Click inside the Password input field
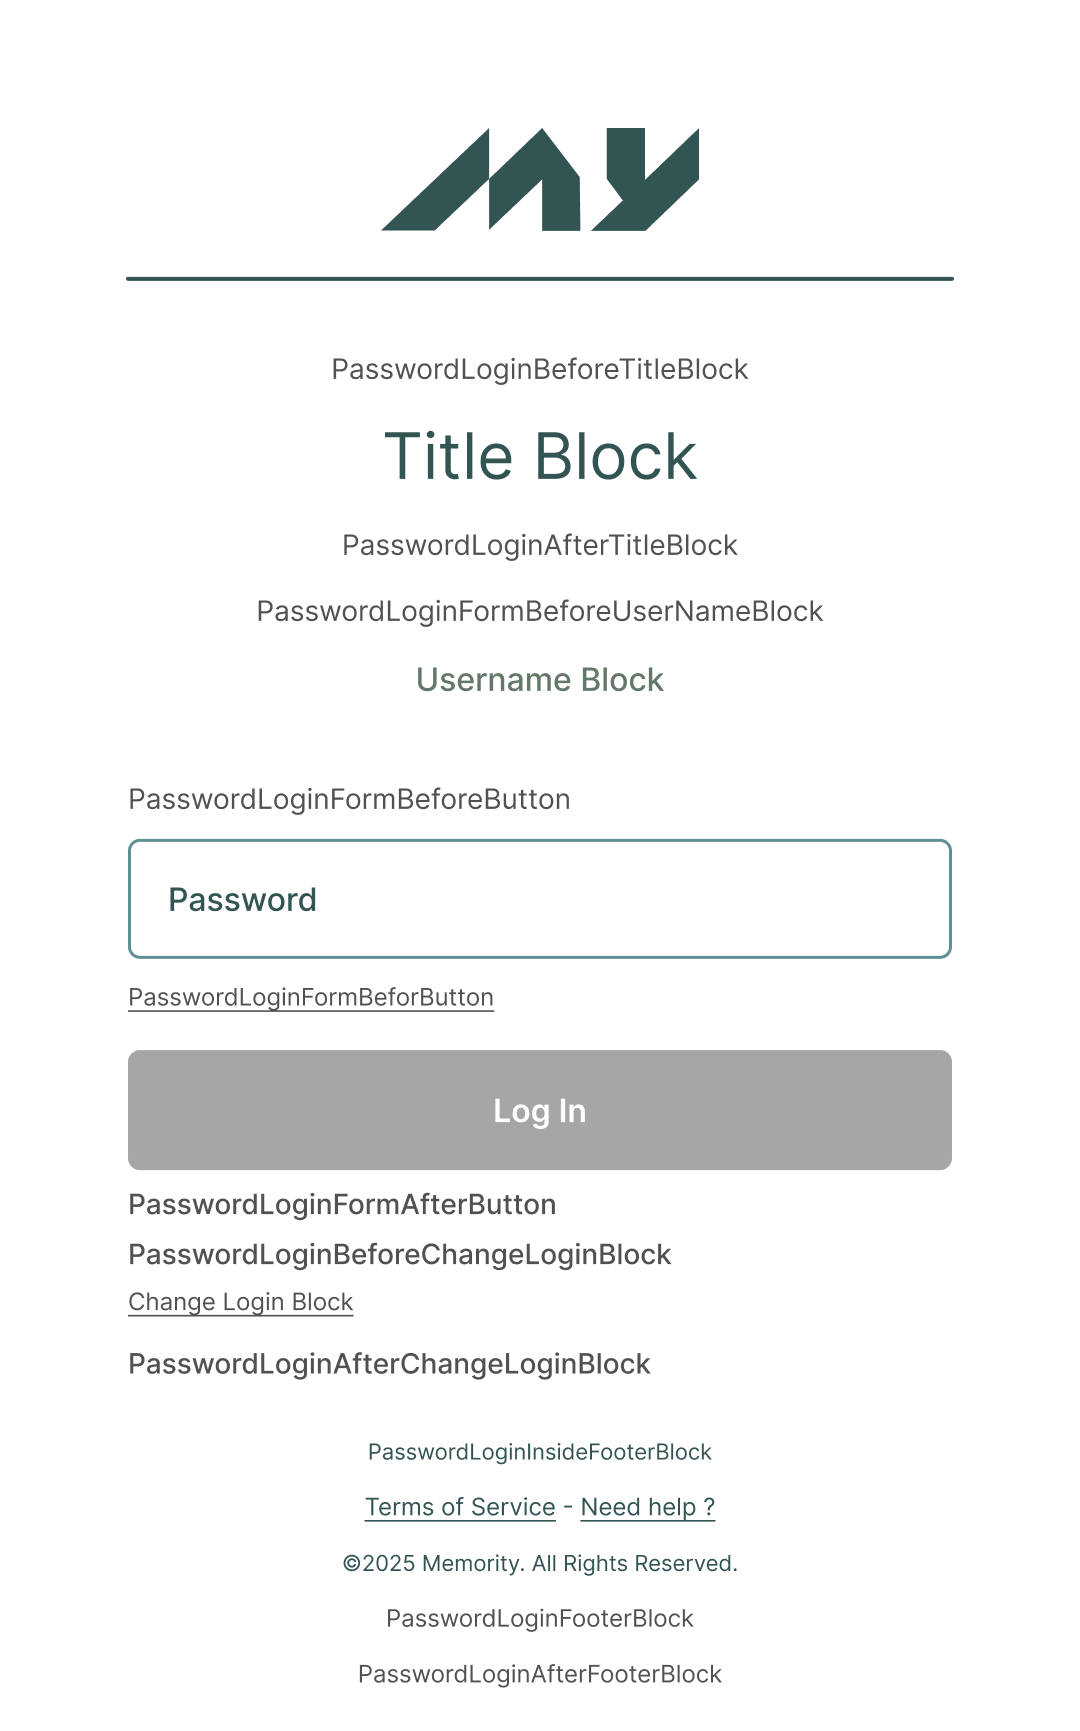1080x1731 pixels. 540,898
